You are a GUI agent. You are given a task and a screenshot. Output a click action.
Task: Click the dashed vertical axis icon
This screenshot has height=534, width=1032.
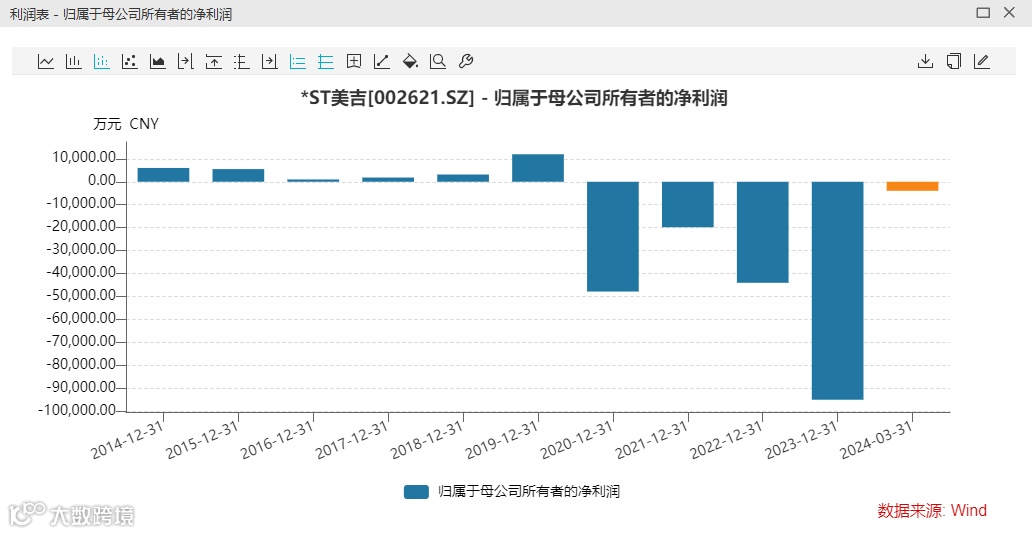coord(242,62)
